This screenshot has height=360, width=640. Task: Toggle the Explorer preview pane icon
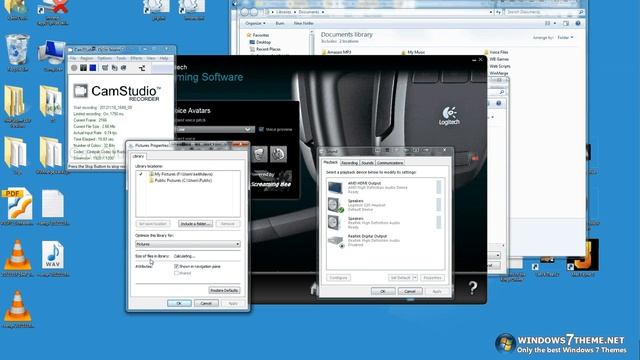tap(566, 24)
